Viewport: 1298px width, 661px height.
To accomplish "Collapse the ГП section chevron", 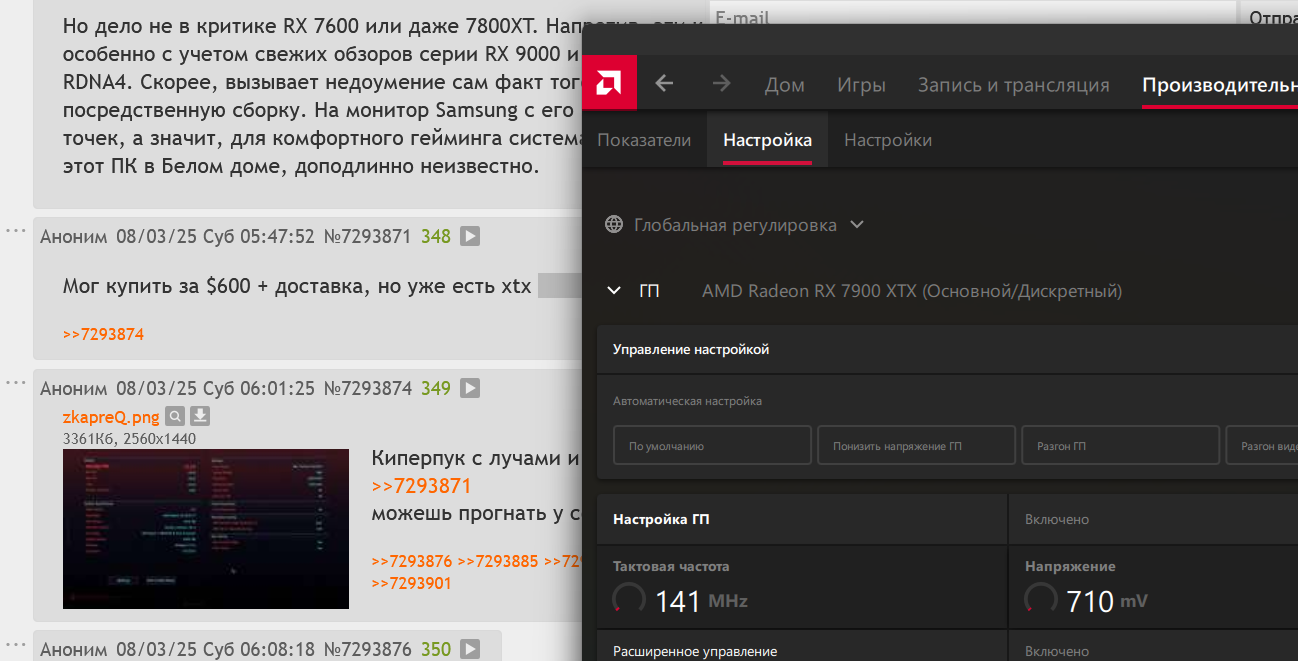I will (x=614, y=291).
